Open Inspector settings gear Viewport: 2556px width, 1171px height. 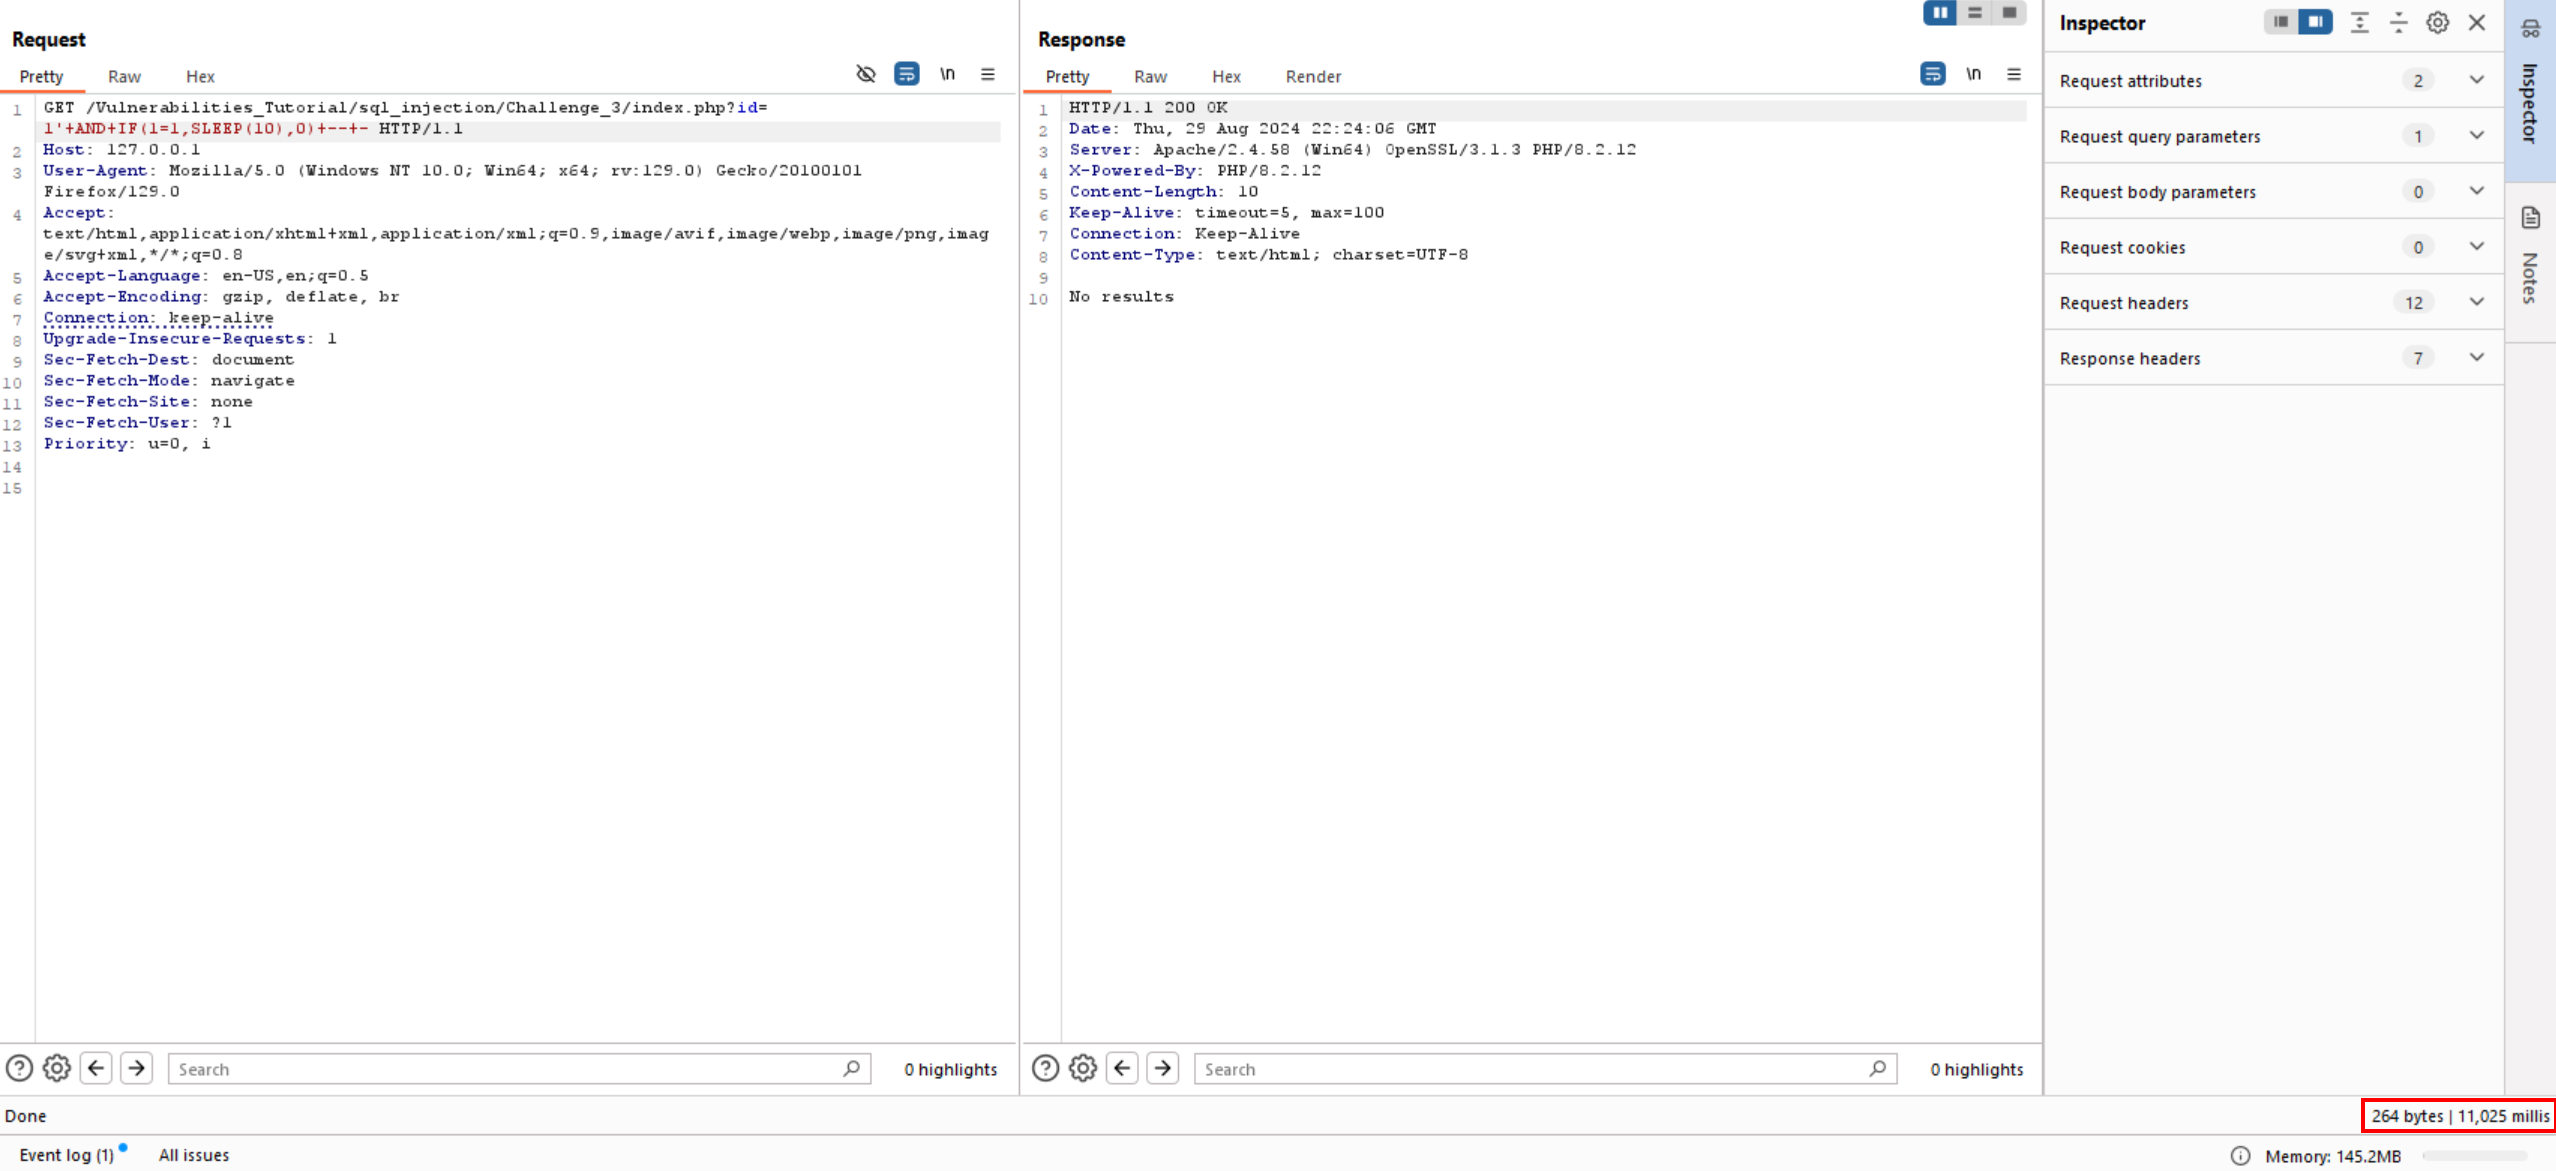[x=2438, y=22]
